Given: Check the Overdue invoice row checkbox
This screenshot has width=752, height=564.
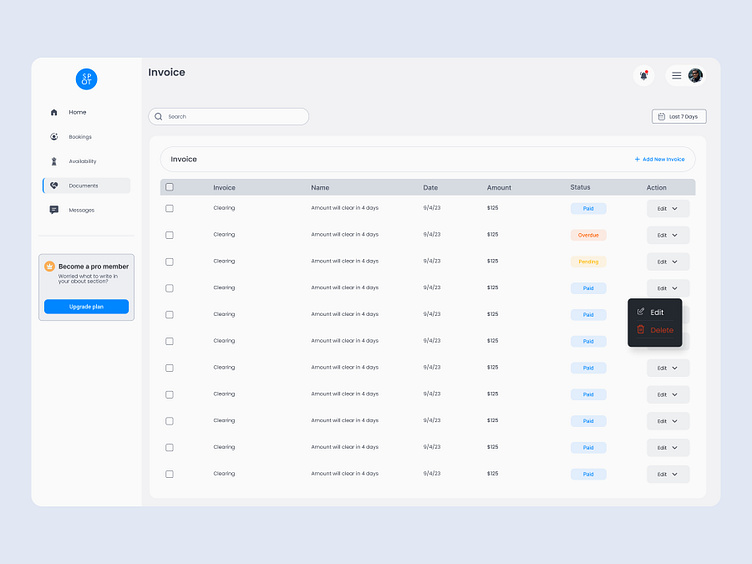Looking at the screenshot, I should click(x=169, y=235).
